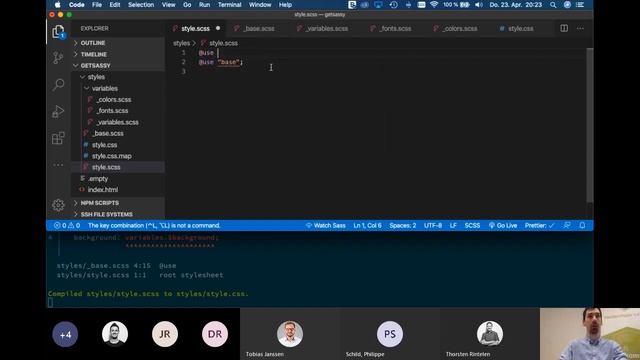Click Ln 1, Col 6 cursor position
This screenshot has height=360, width=640.
click(x=367, y=225)
